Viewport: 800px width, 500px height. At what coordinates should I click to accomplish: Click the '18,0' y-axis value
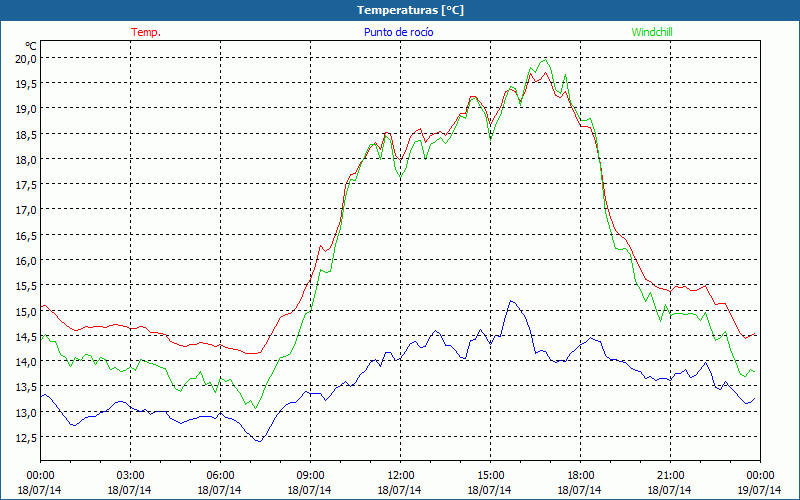(x=26, y=159)
